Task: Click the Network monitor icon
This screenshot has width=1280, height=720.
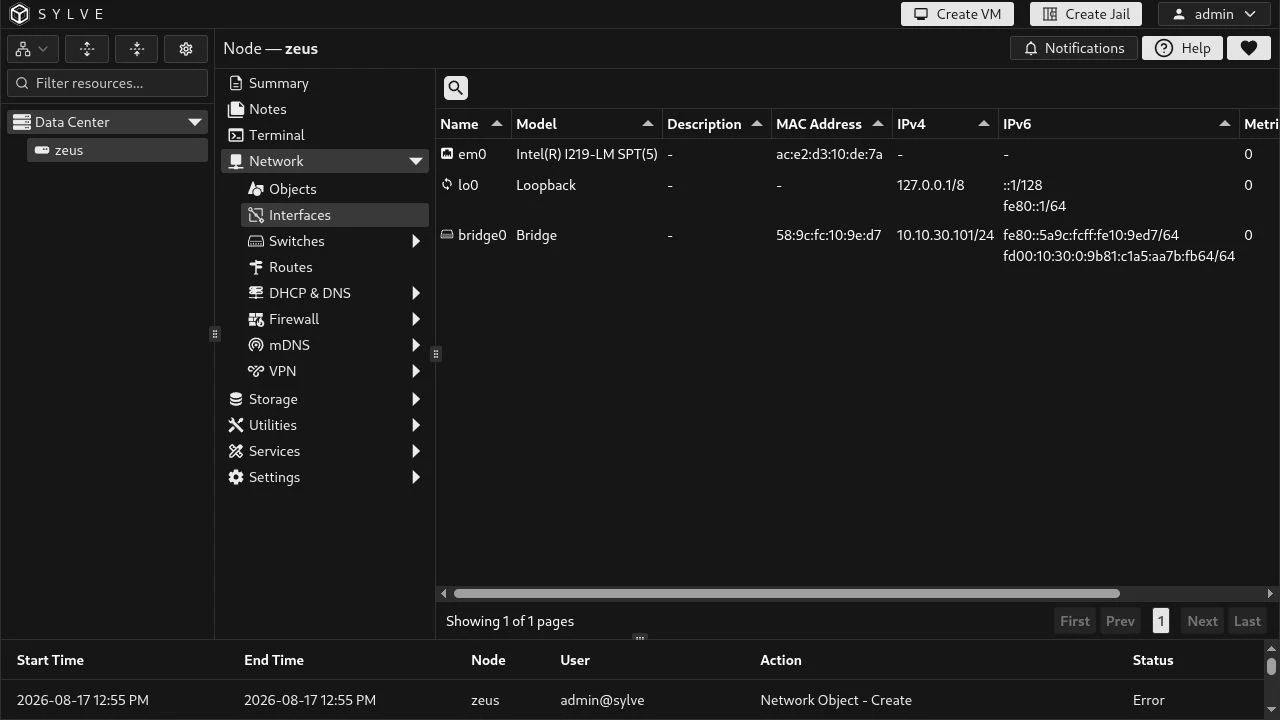Action: (236, 161)
